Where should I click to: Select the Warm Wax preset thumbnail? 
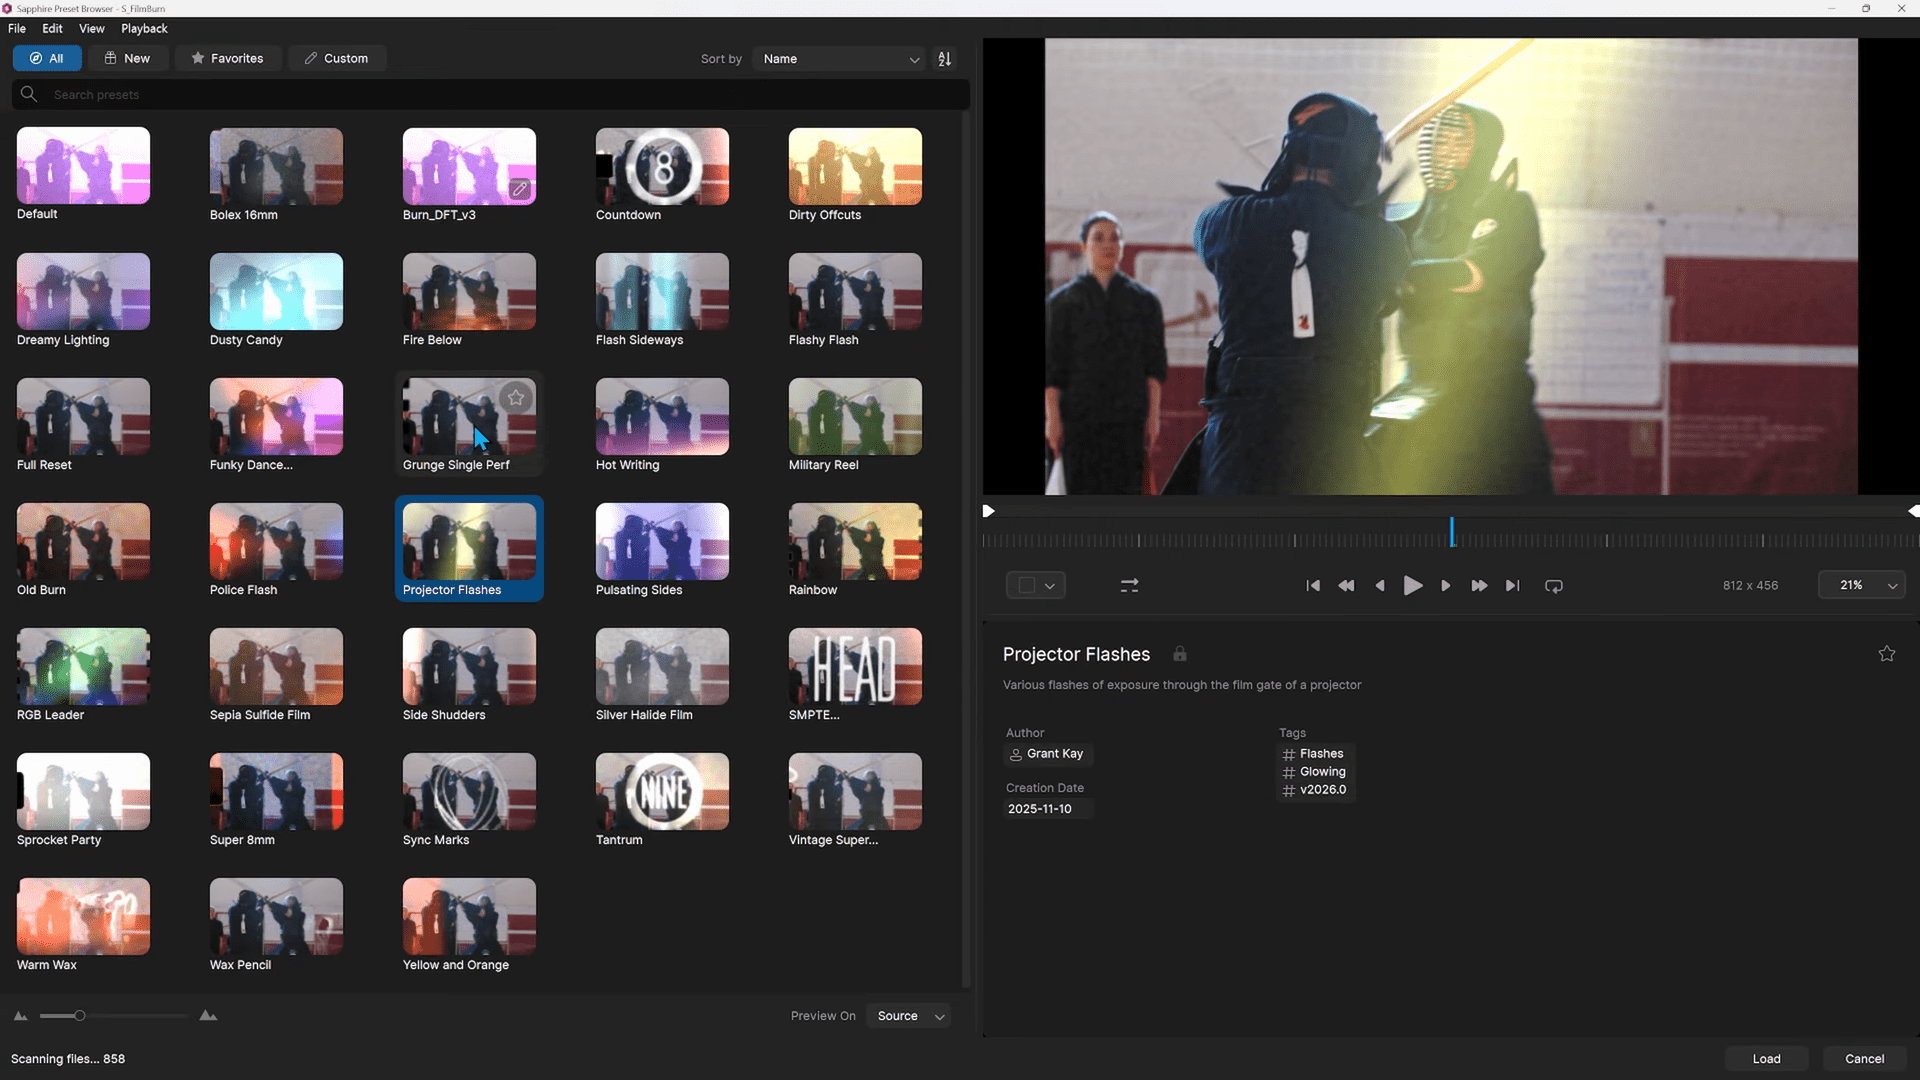click(82, 915)
